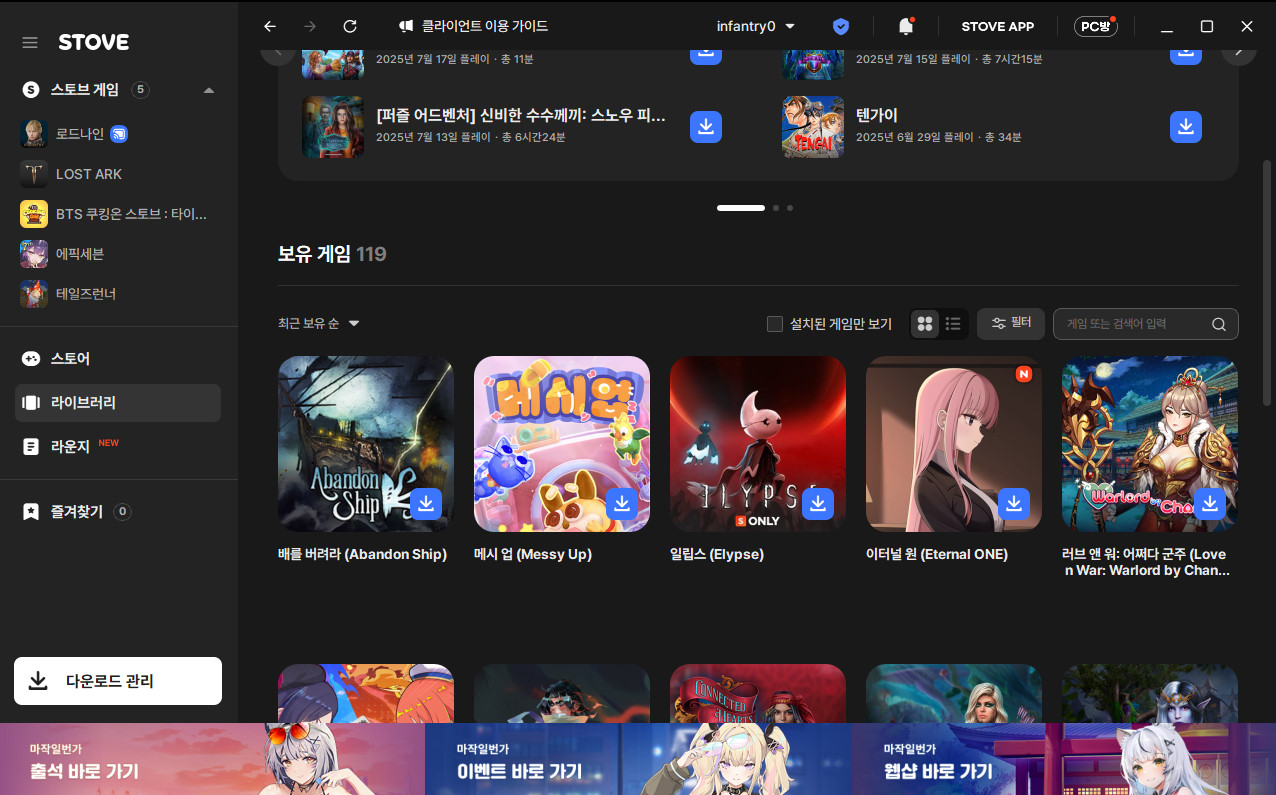Viewport: 1276px width, 795px height.
Task: Open 이터널 원 (Eternal ONE) title text
Action: pyautogui.click(x=937, y=554)
